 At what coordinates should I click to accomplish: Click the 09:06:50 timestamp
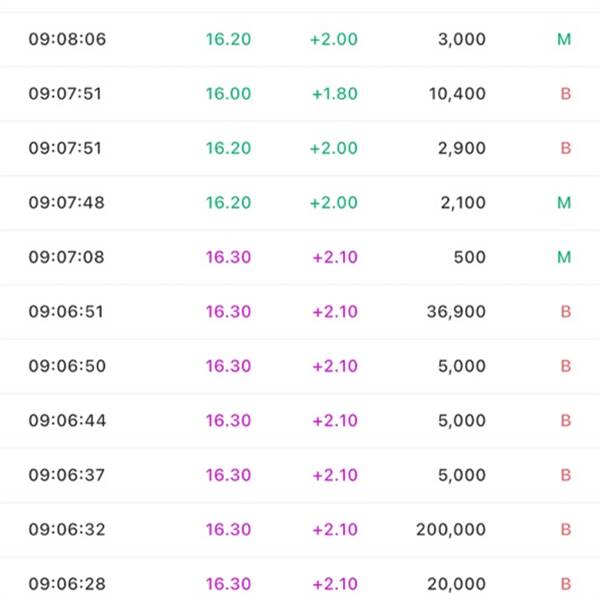pos(67,366)
